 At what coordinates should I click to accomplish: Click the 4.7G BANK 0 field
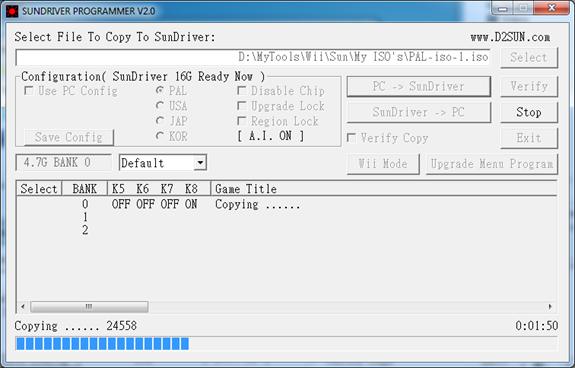(63, 162)
